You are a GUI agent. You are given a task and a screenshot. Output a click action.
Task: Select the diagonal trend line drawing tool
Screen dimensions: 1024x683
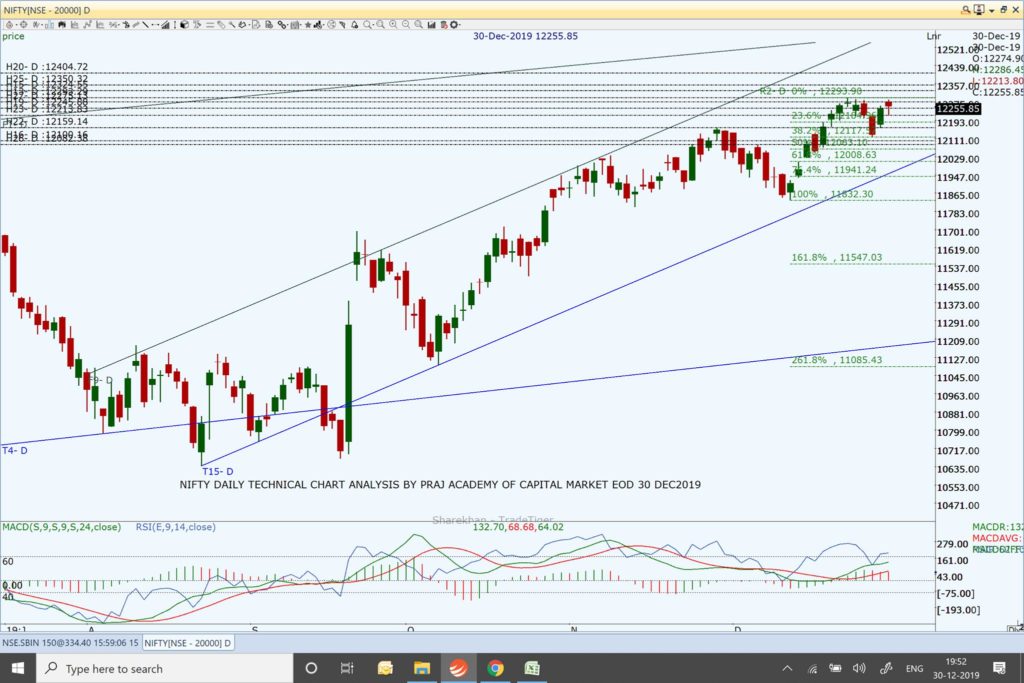click(145, 25)
